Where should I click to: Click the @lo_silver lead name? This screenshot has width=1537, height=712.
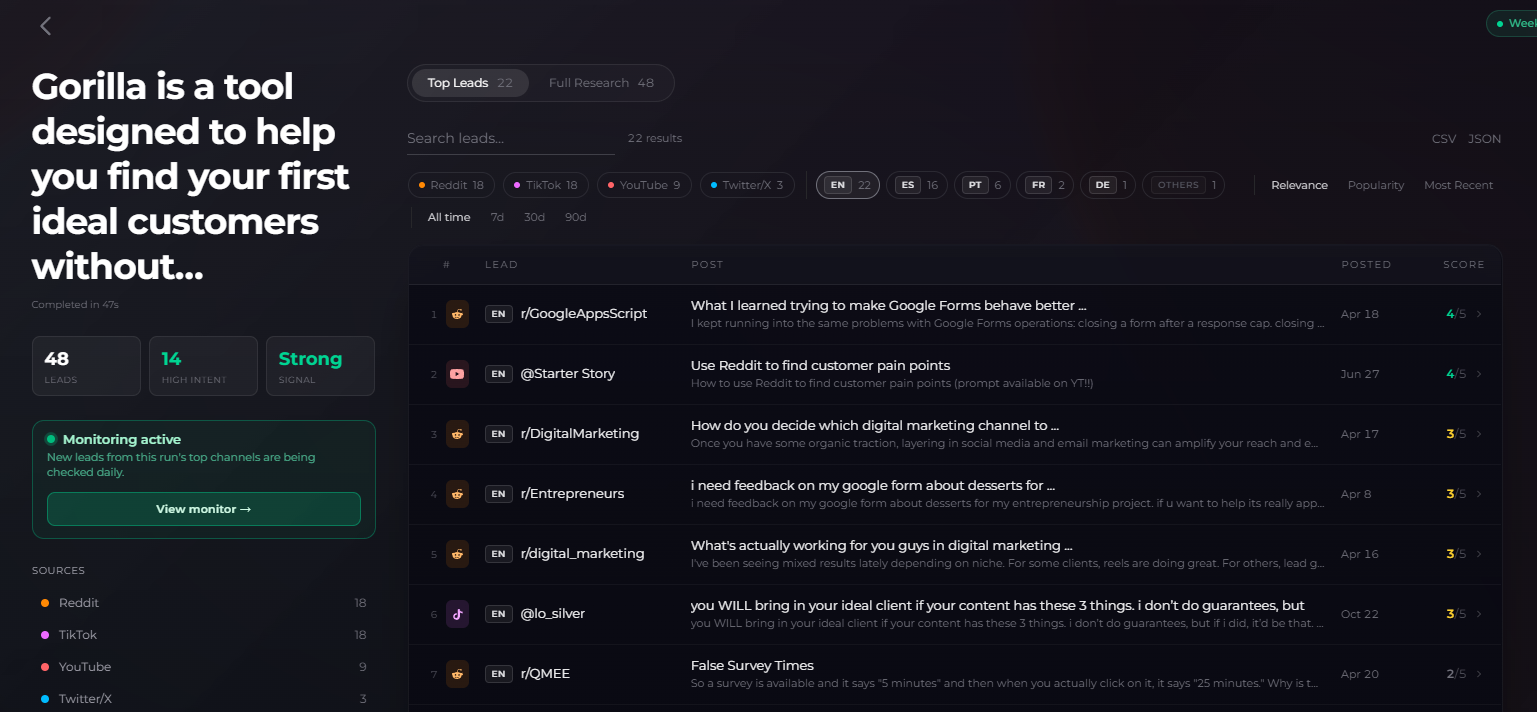pos(553,614)
